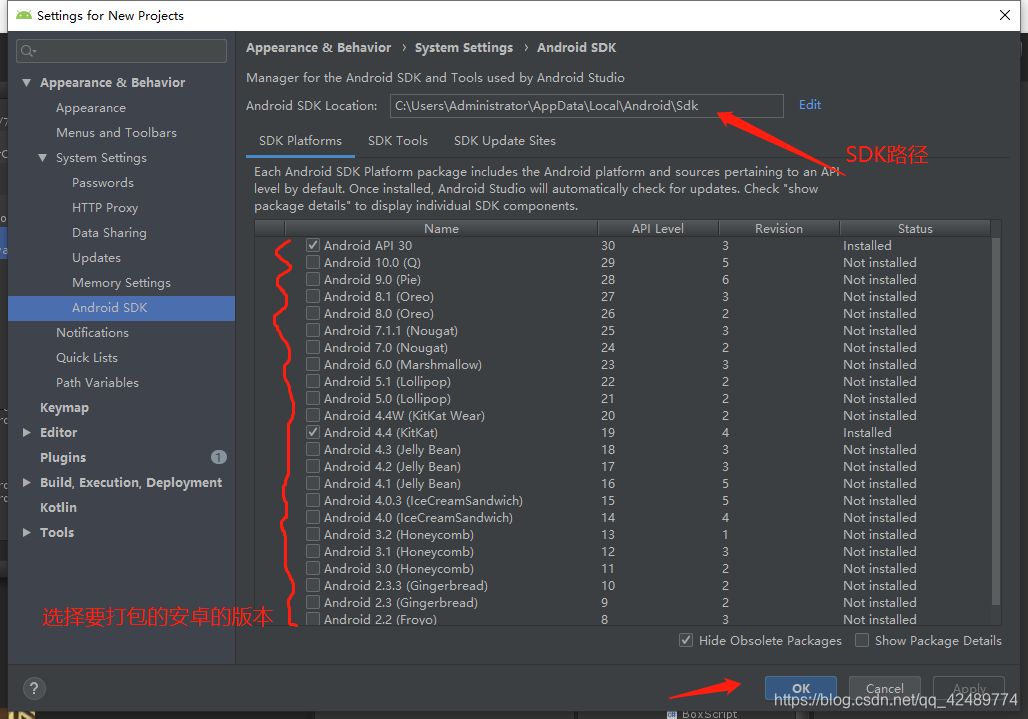Sort by the API Level column header
The image size is (1028, 719).
[658, 228]
